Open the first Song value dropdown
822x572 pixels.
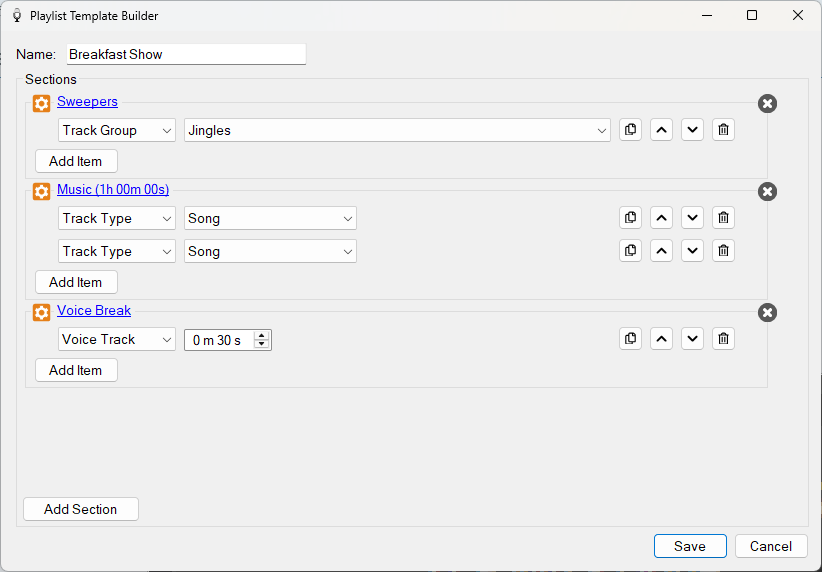pyautogui.click(x=270, y=218)
